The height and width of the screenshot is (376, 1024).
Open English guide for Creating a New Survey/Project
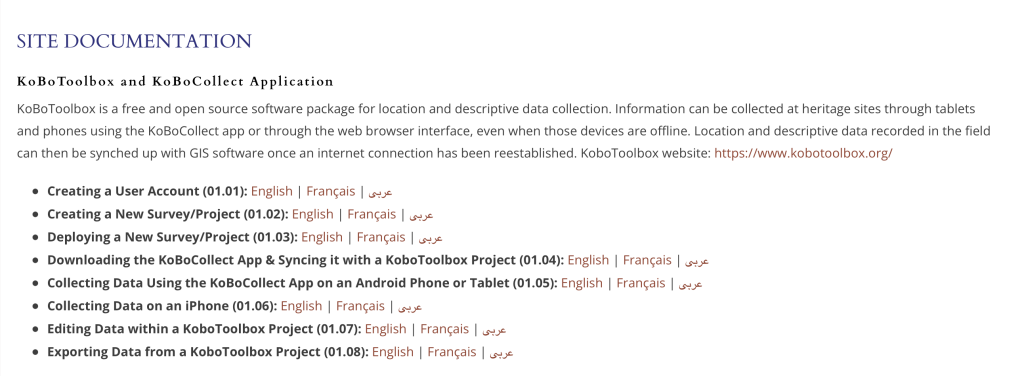point(312,214)
